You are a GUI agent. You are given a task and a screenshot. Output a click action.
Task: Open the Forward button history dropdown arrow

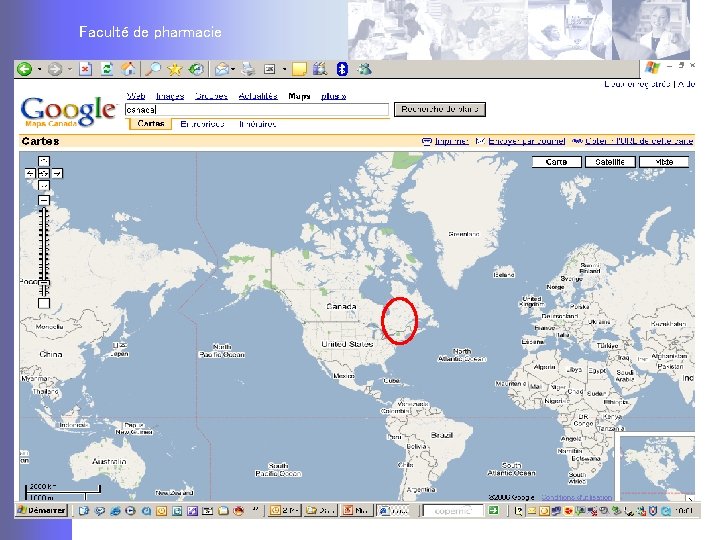(x=70, y=69)
